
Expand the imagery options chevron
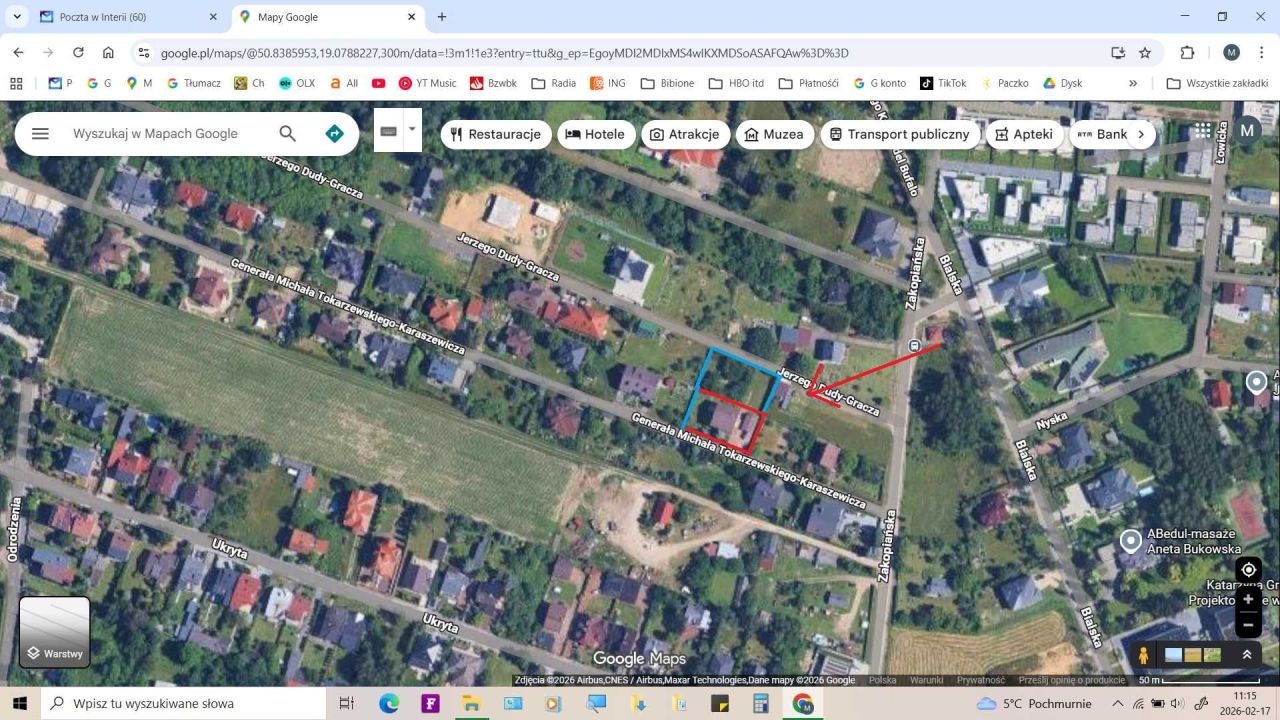[1247, 655]
